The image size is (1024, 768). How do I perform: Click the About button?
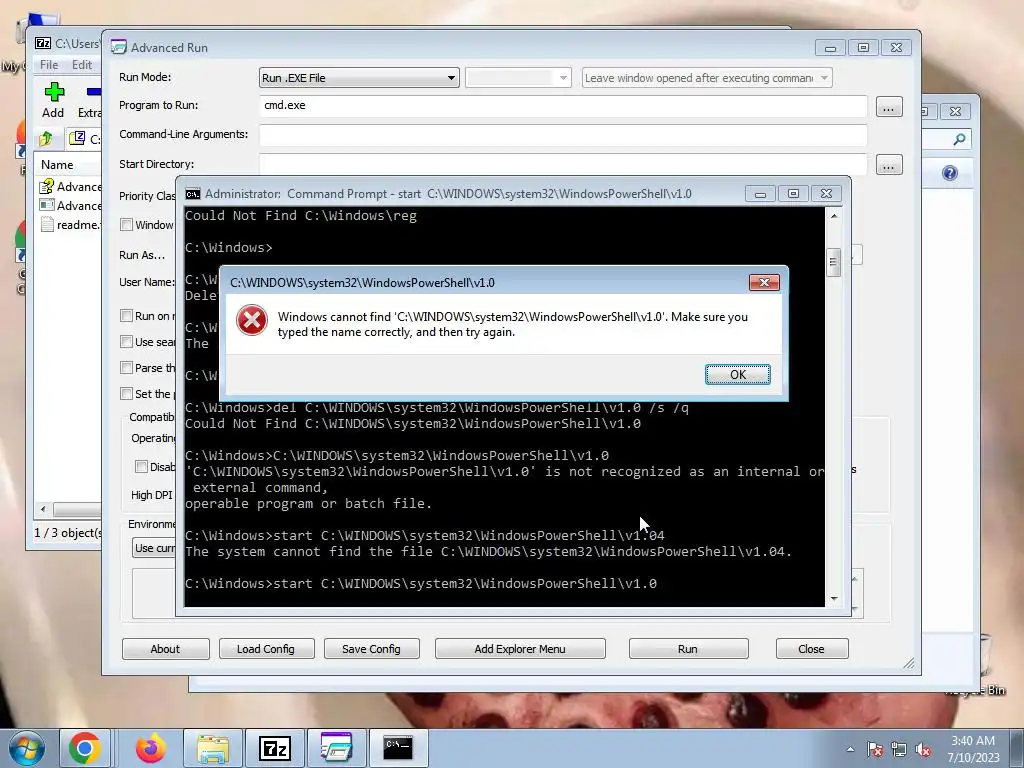coord(165,648)
